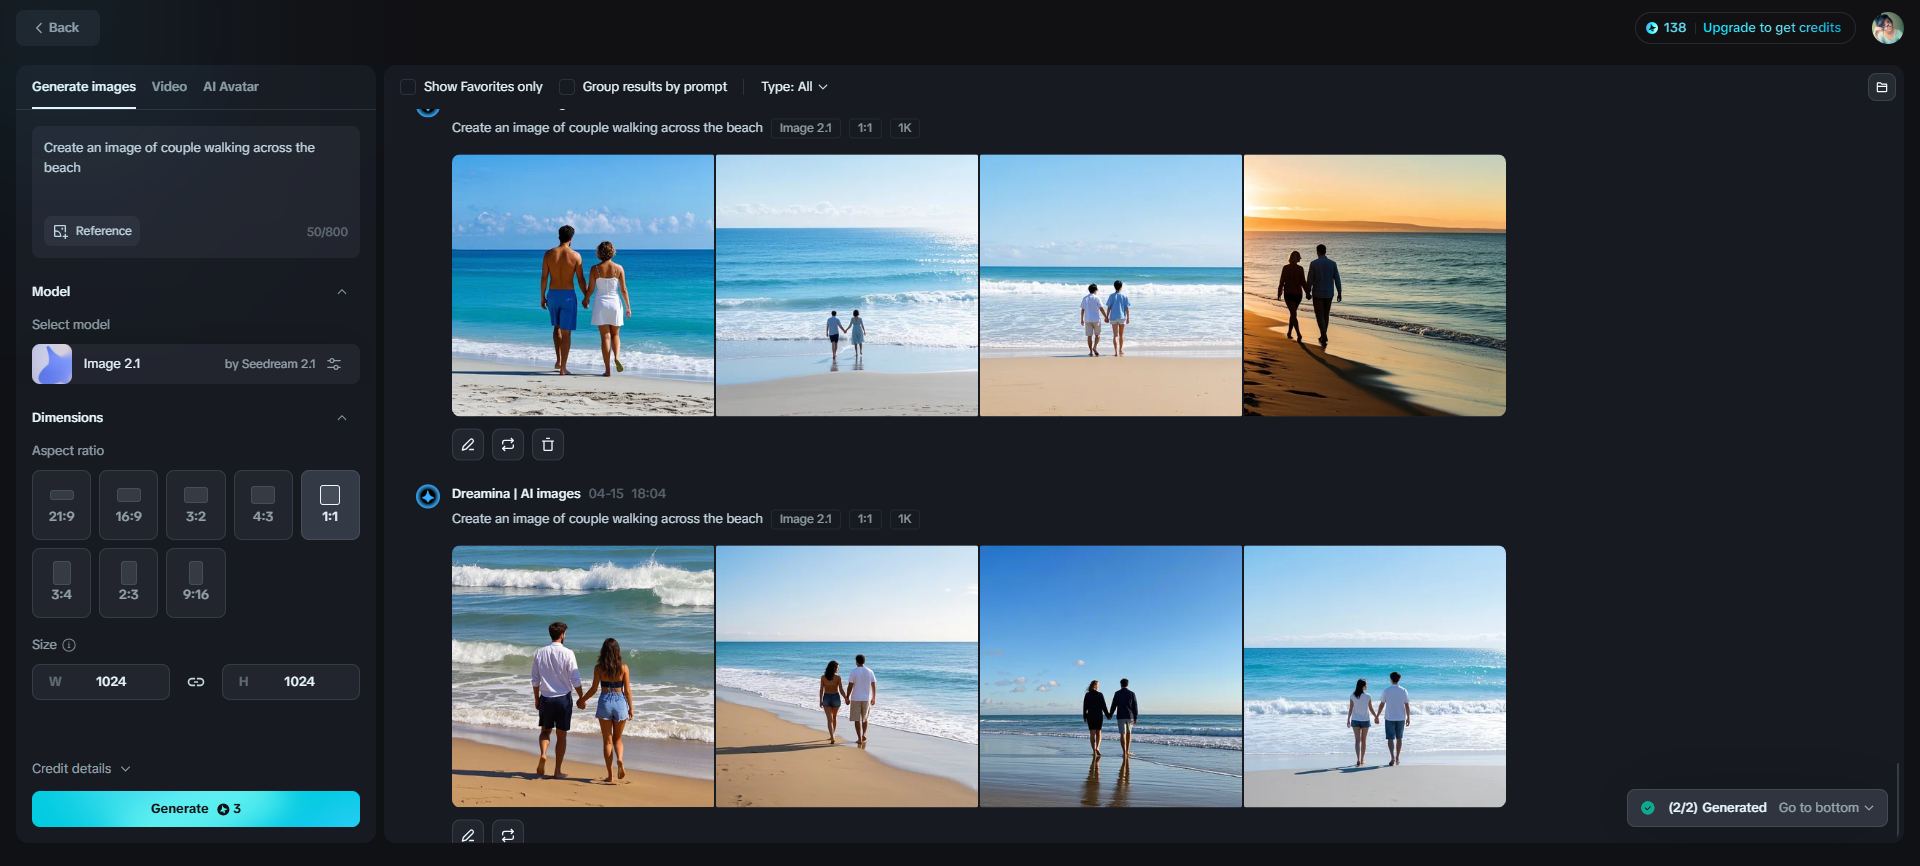Screen dimensions: 1920x866
Task: Select the 21:9 aspect ratio
Action: [61, 505]
